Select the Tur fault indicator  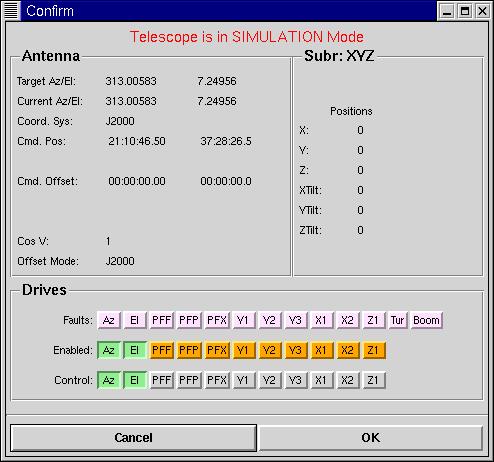(x=397, y=320)
